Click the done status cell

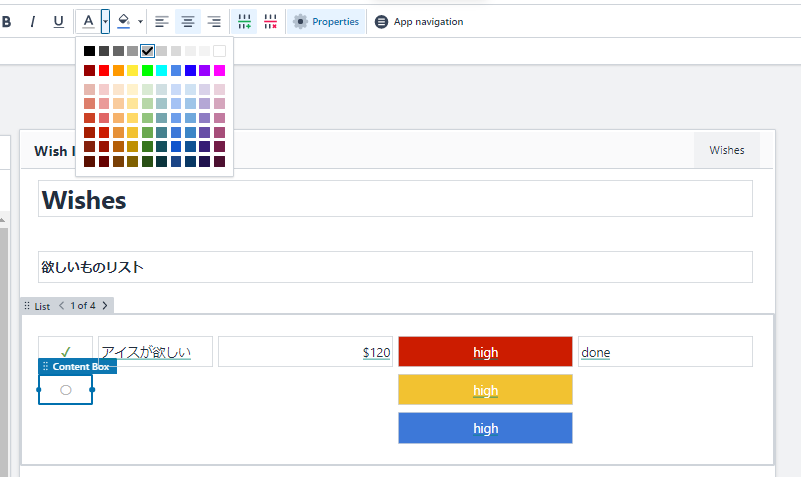tap(665, 351)
